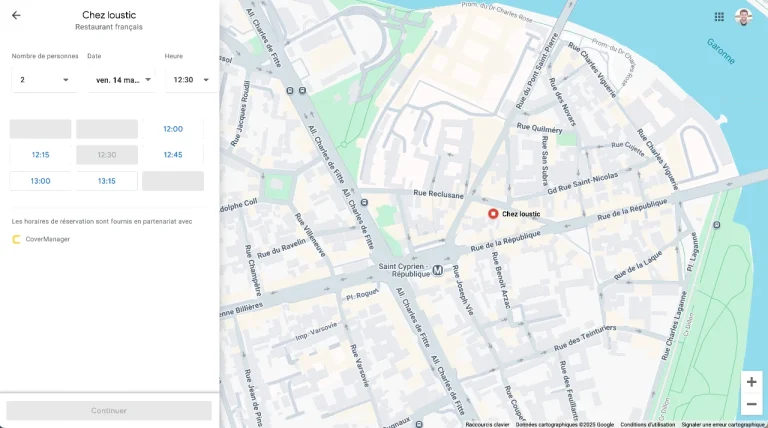Pick the 12:45 reservation time
The height and width of the screenshot is (428, 768).
click(173, 155)
